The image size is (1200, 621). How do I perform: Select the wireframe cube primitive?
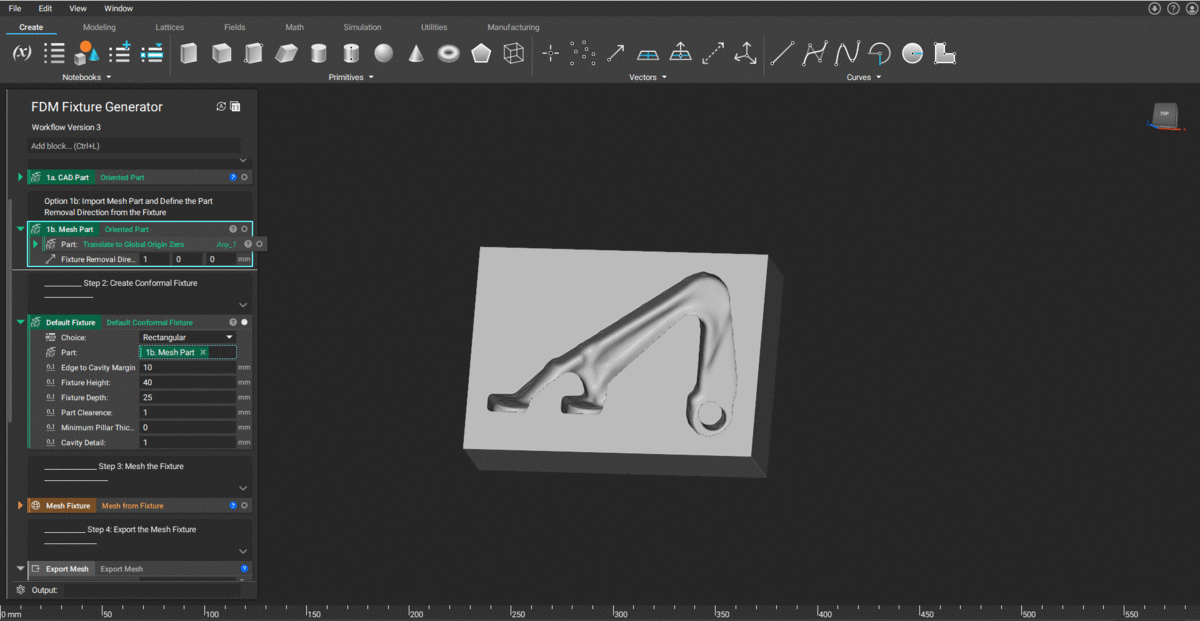(x=513, y=53)
